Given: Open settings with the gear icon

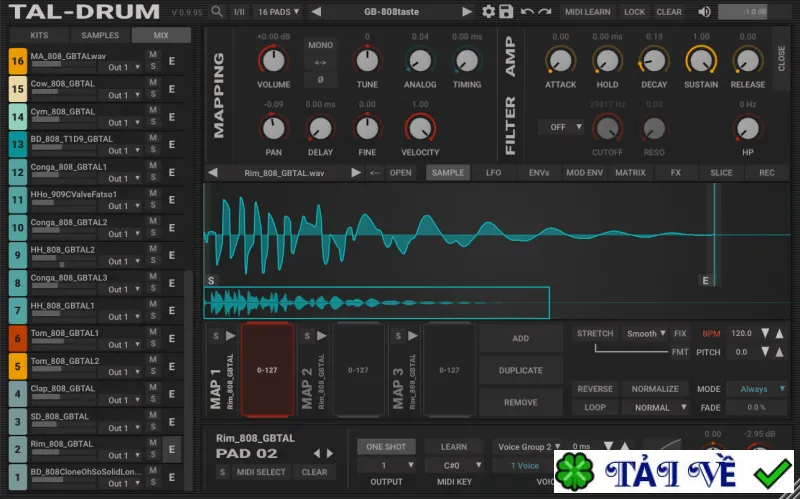Looking at the screenshot, I should [x=488, y=12].
